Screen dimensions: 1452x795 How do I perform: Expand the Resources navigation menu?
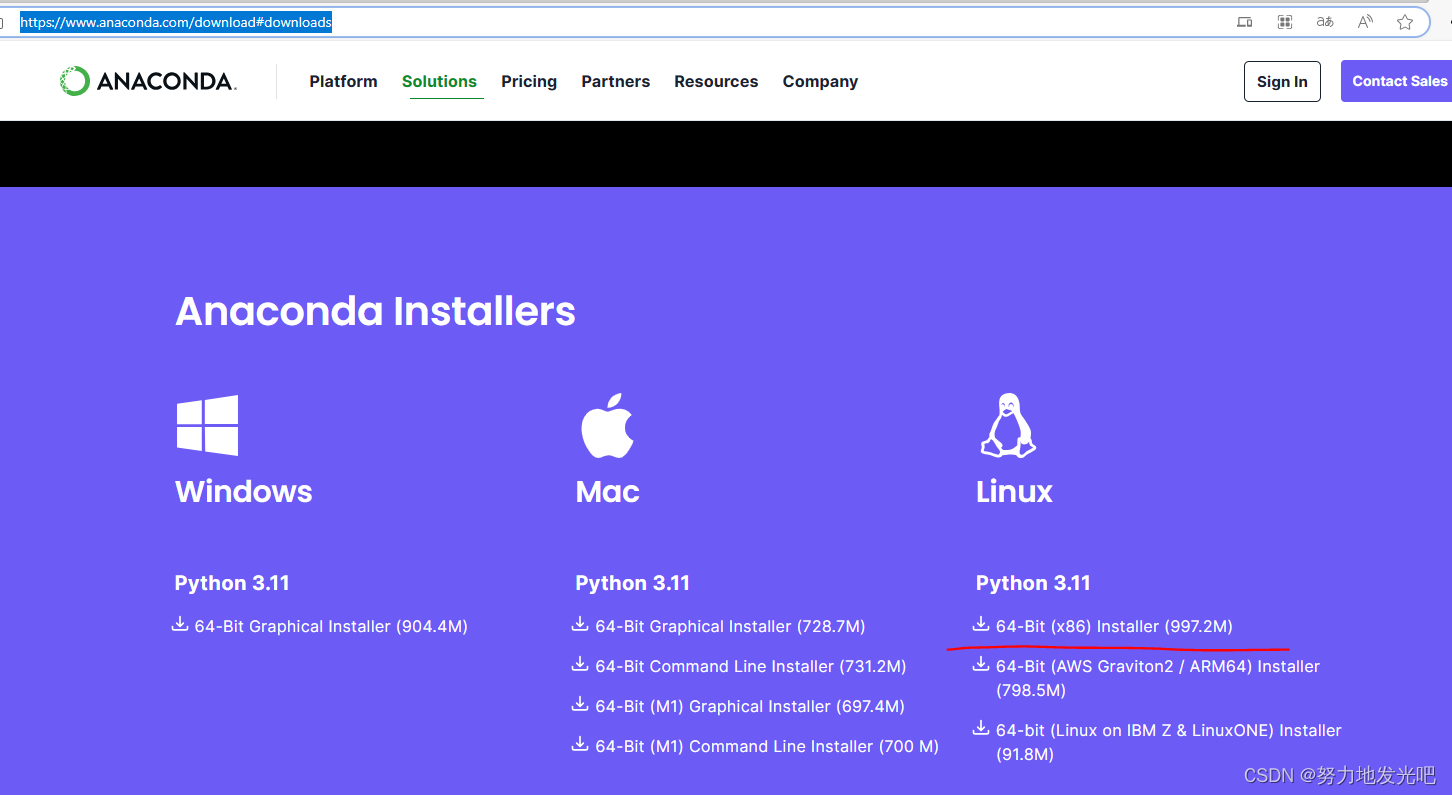click(x=716, y=81)
